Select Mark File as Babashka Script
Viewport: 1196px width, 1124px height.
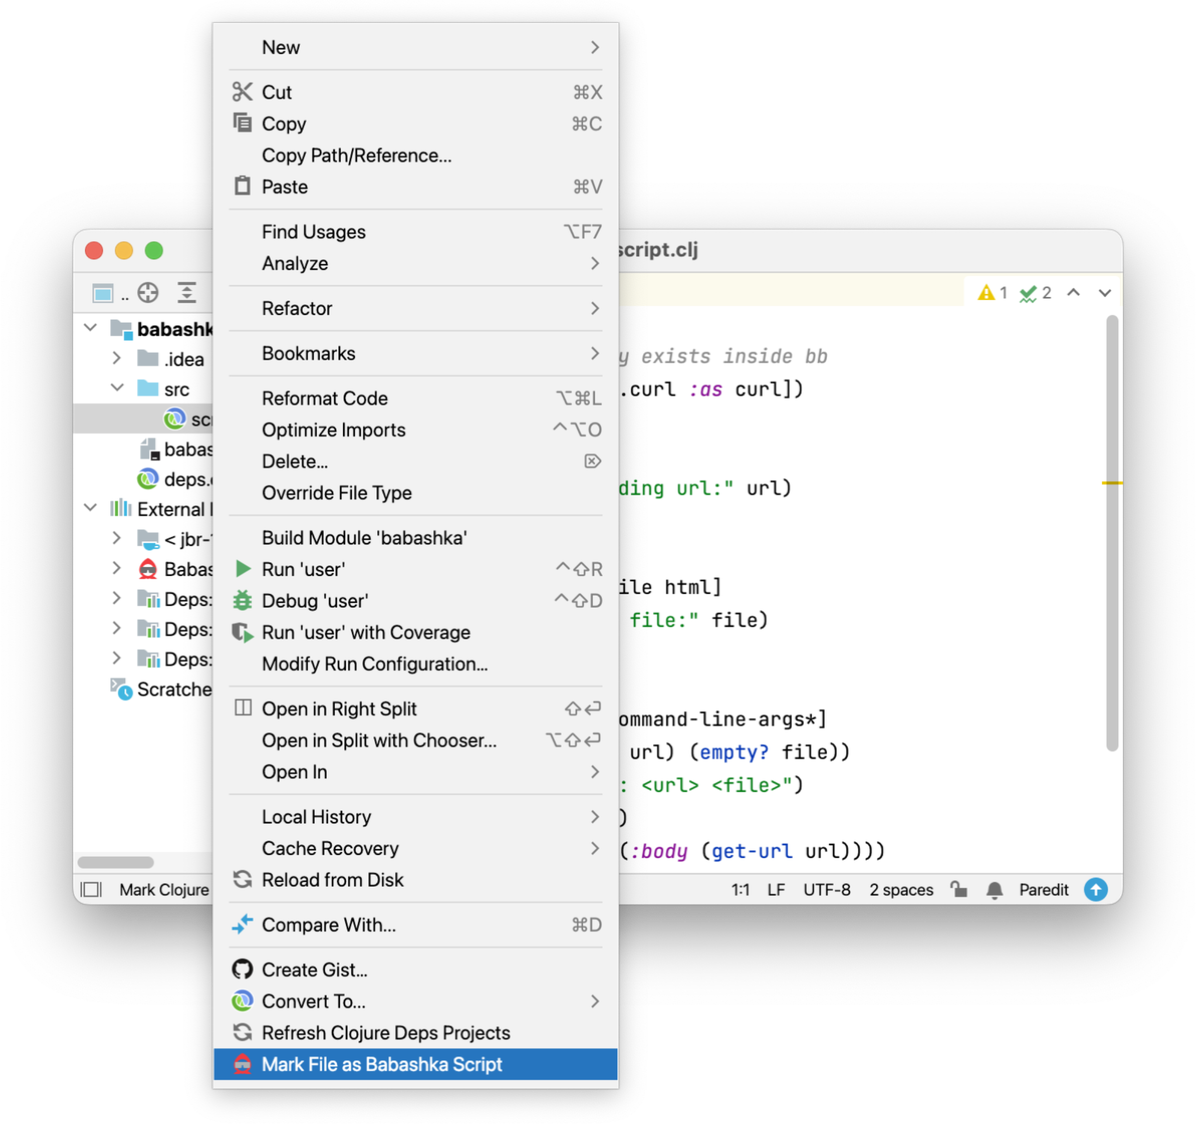pyautogui.click(x=416, y=1064)
